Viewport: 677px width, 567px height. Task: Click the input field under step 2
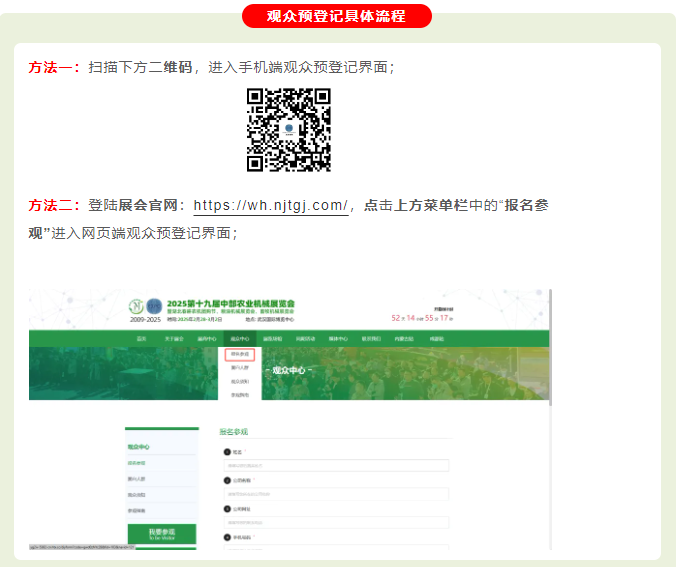tap(336, 494)
